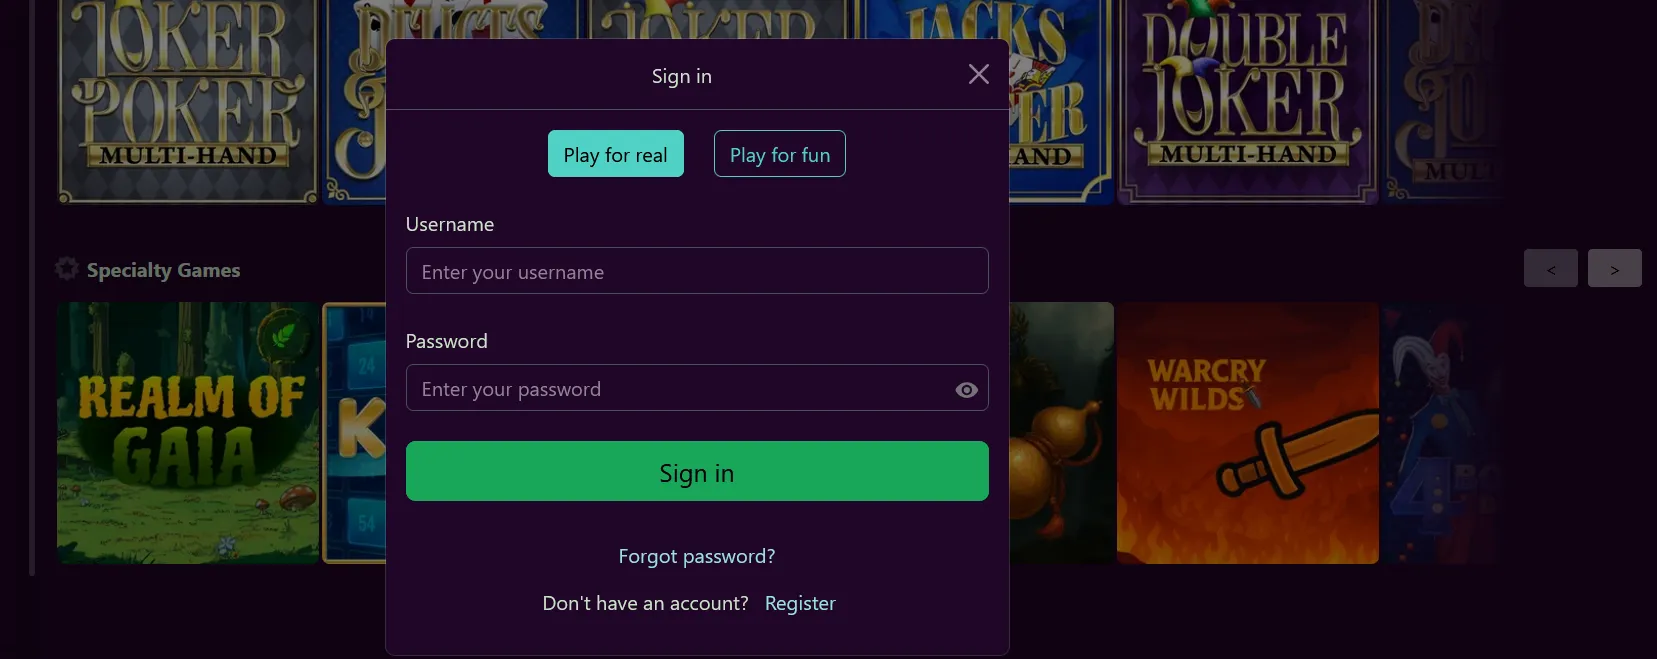Open the Realm of Gaia game thumbnail
Viewport: 1657px width, 659px height.
[187, 432]
